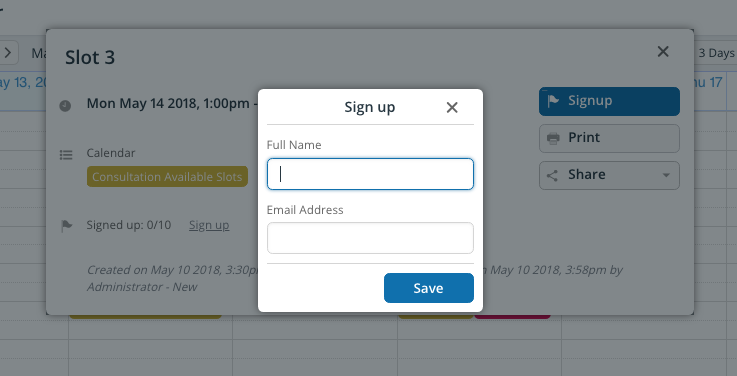Save the sign up form
Image resolution: width=737 pixels, height=376 pixels.
429,288
